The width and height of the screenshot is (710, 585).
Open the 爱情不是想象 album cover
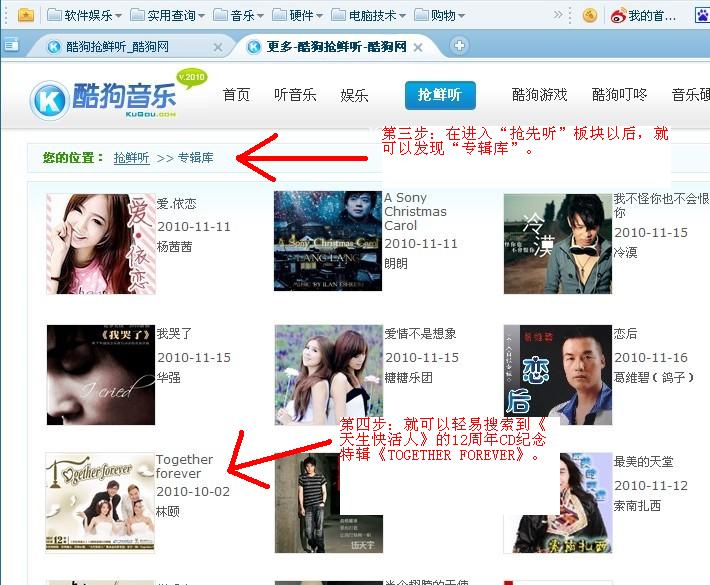pyautogui.click(x=329, y=375)
